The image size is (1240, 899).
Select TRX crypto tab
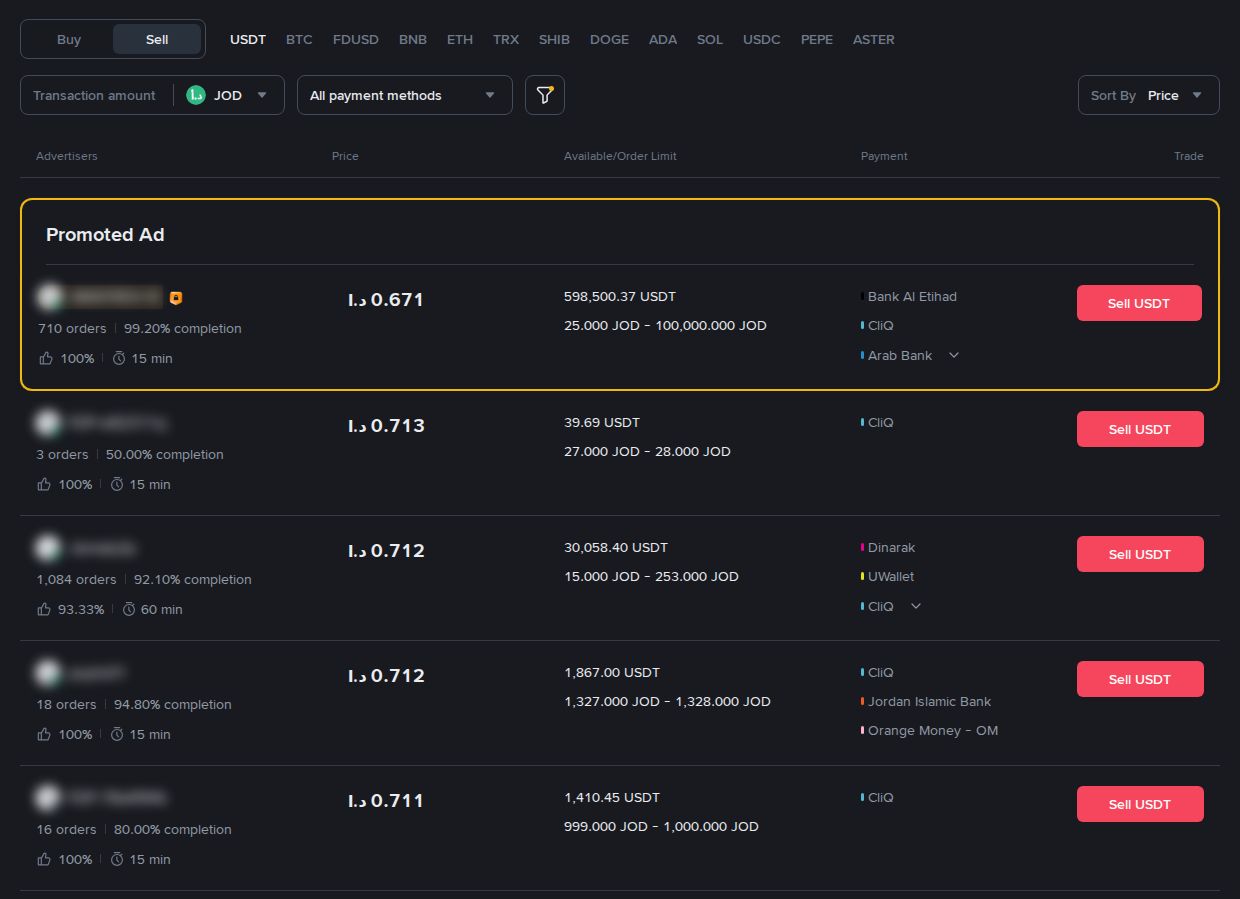pyautogui.click(x=506, y=40)
